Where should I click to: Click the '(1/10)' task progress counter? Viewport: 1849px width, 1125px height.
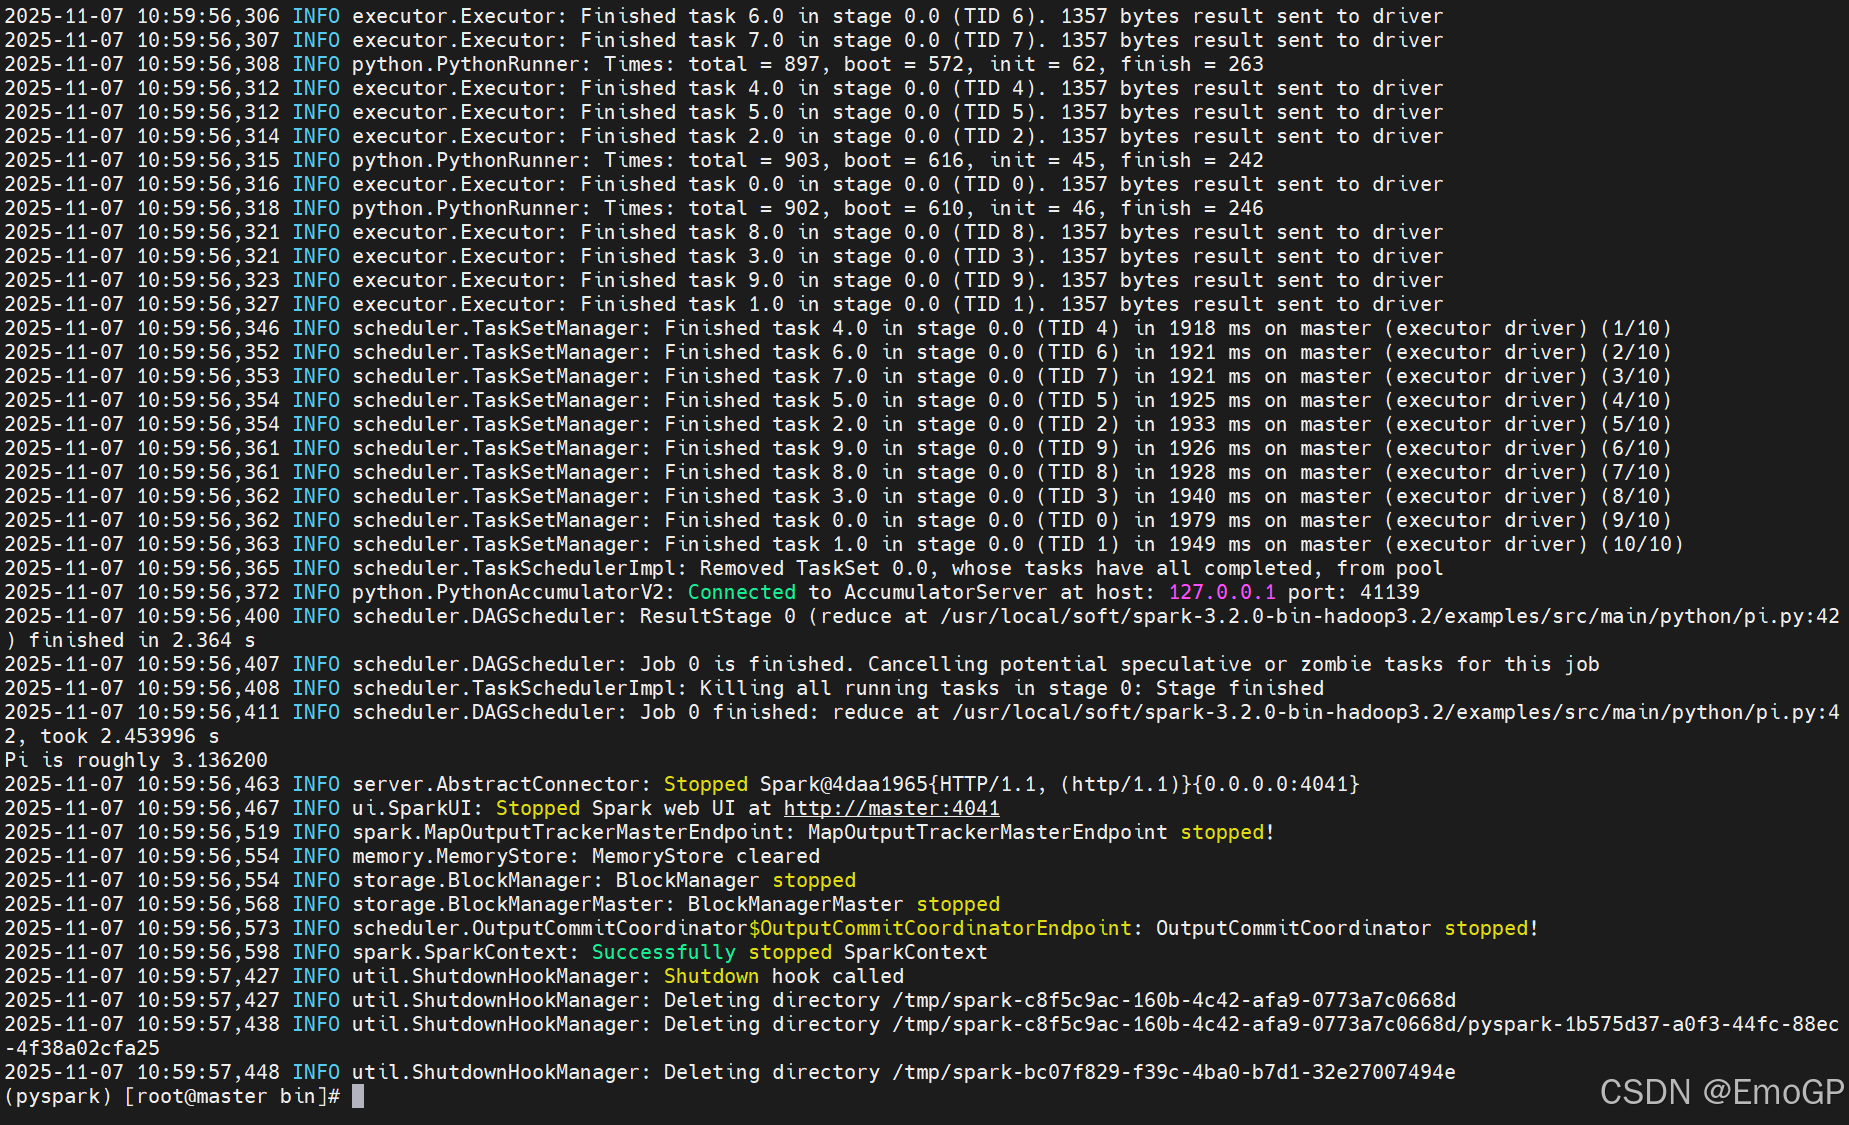pos(1636,328)
